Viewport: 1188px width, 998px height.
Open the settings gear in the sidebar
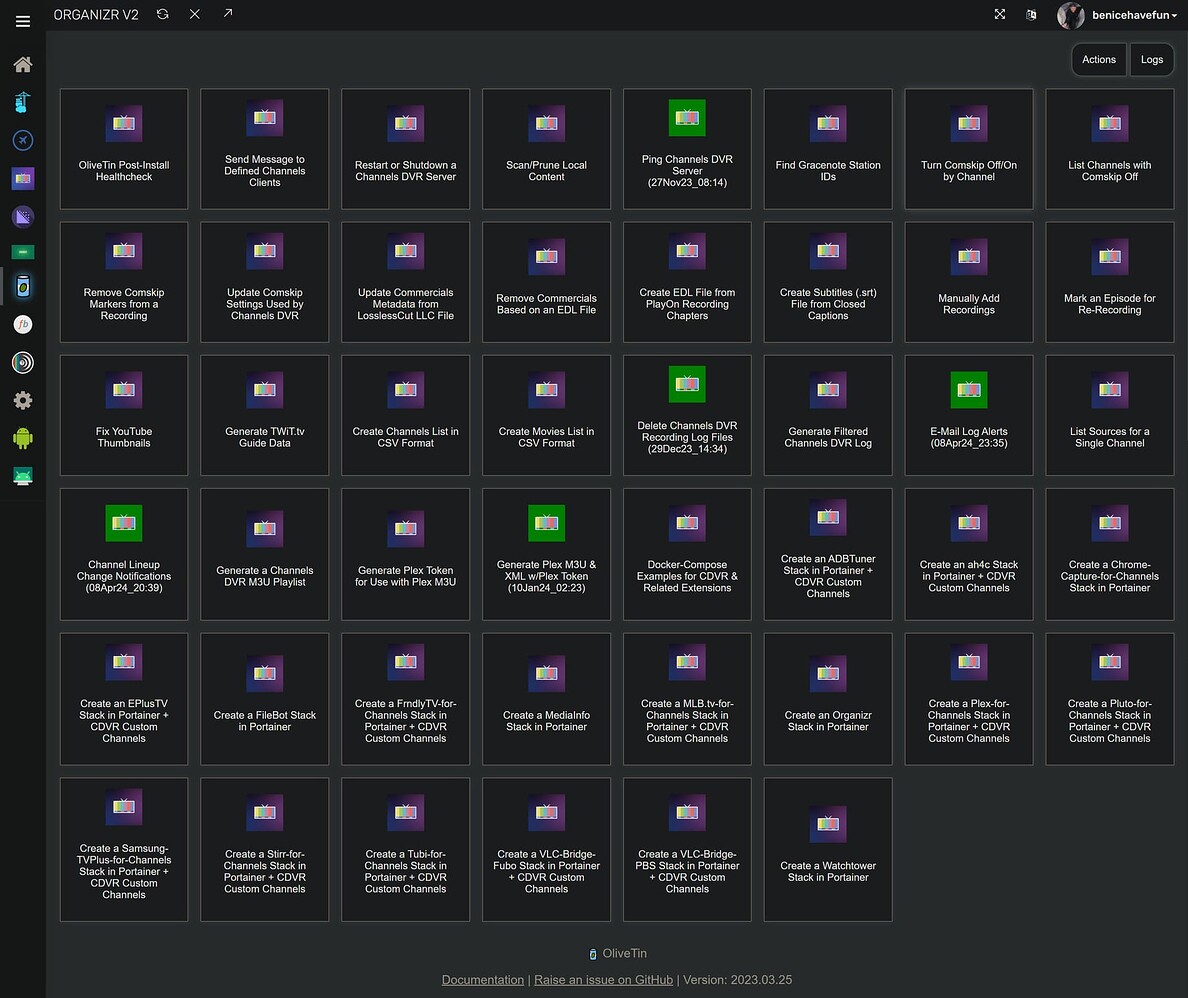[22, 400]
